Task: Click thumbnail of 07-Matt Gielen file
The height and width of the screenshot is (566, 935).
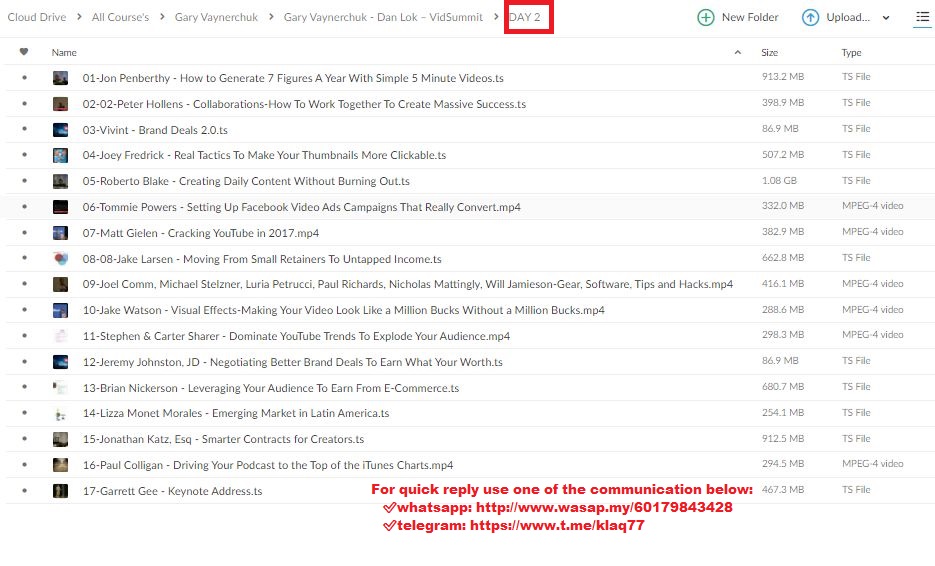Action: [60, 233]
